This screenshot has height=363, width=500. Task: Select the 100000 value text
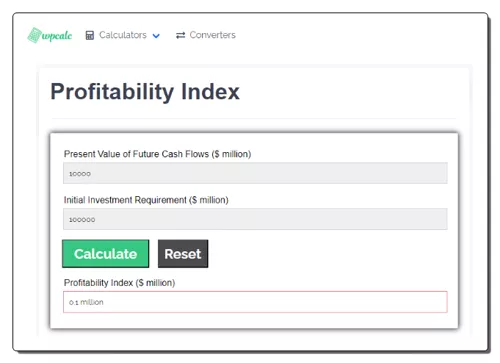82,220
